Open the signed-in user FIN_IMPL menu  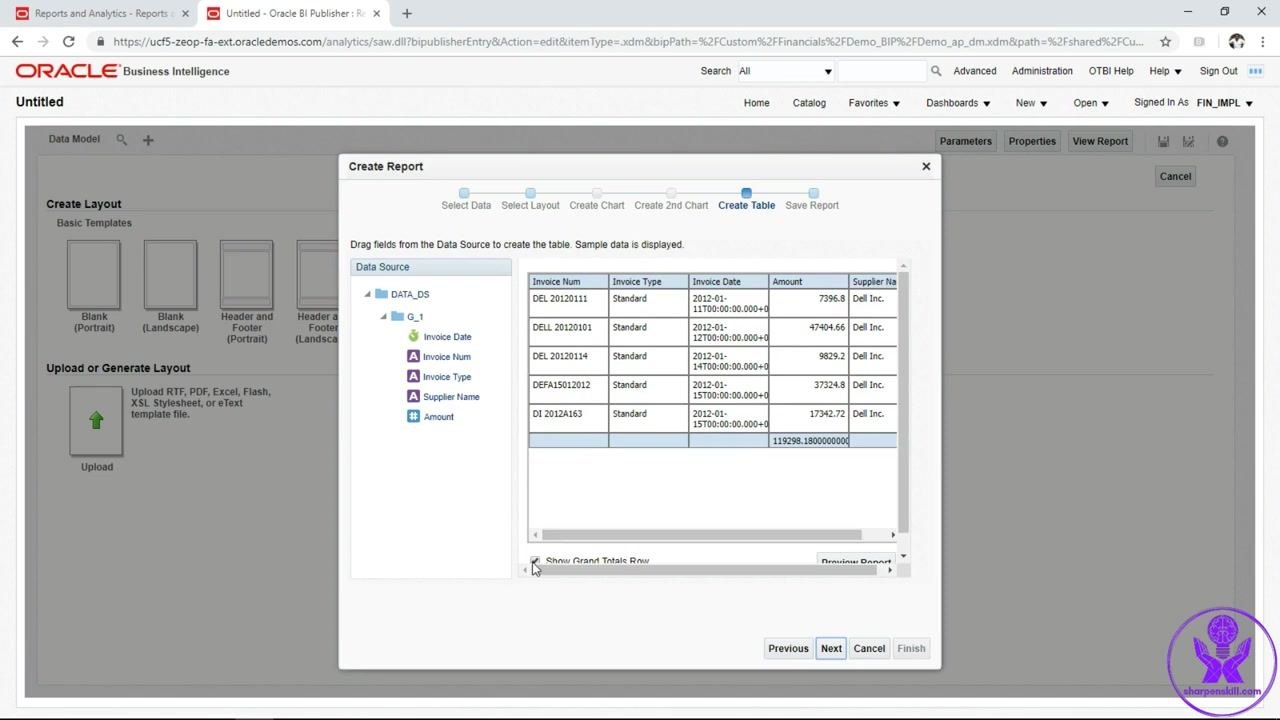pos(1225,103)
